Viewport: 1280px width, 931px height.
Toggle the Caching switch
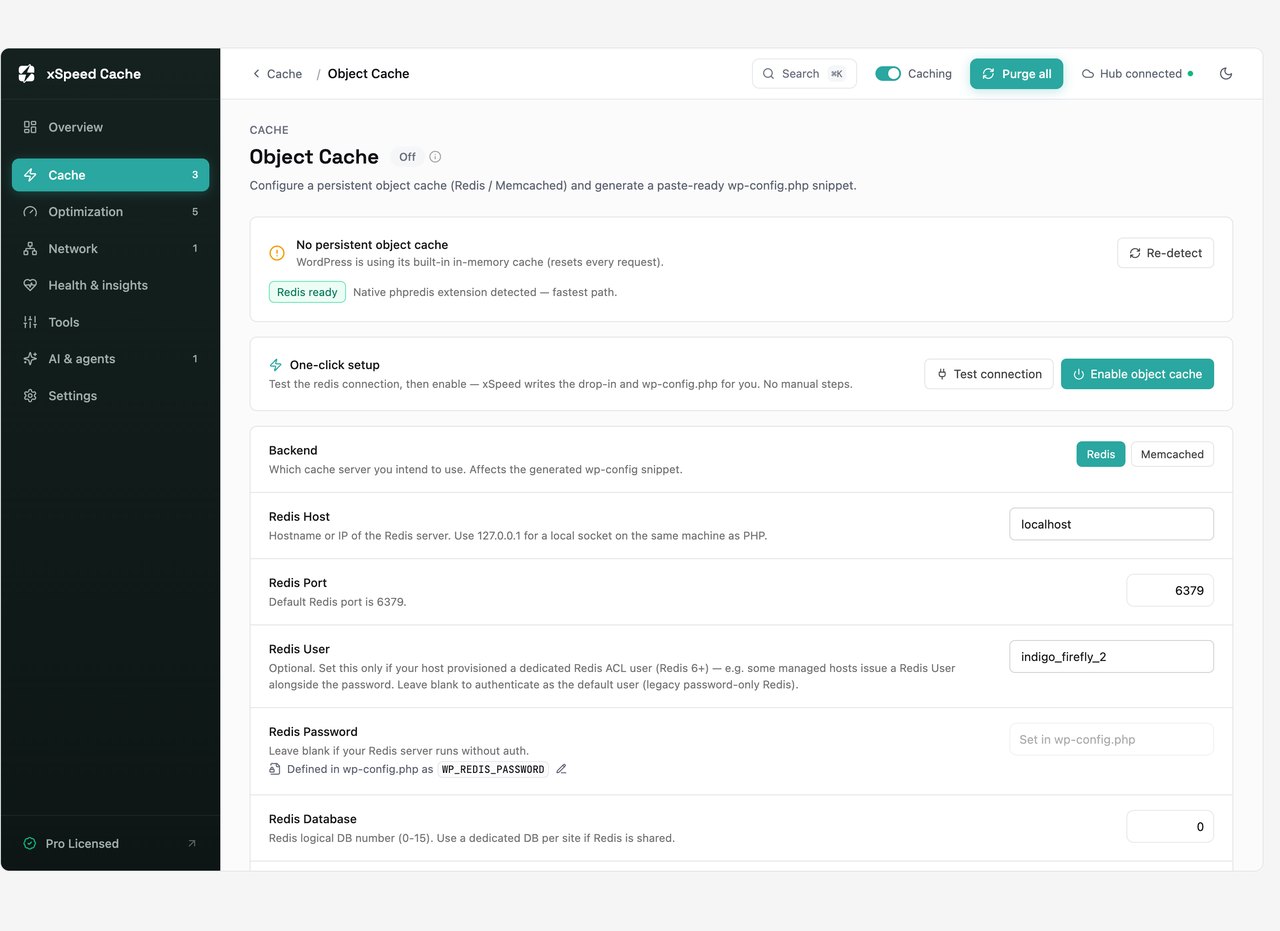(888, 74)
